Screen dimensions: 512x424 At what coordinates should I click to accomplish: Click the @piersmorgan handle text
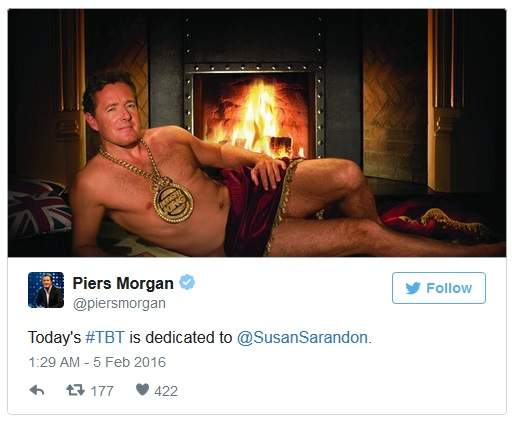click(x=119, y=304)
